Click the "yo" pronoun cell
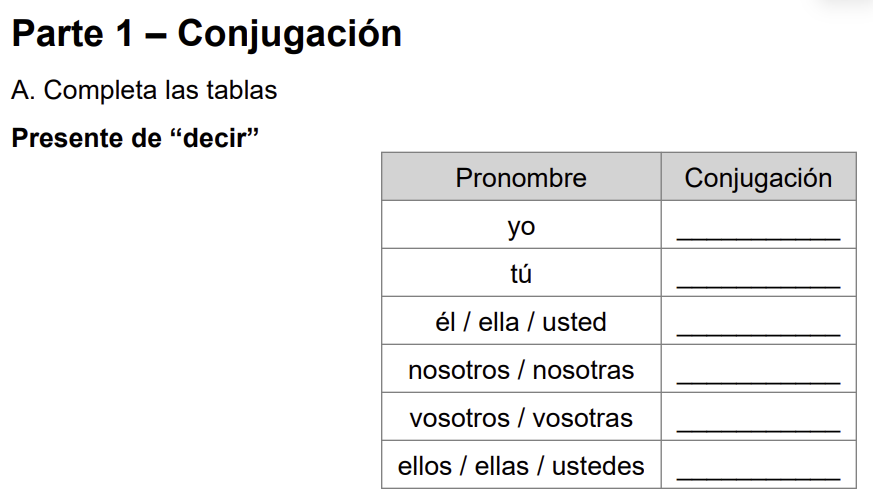 521,227
